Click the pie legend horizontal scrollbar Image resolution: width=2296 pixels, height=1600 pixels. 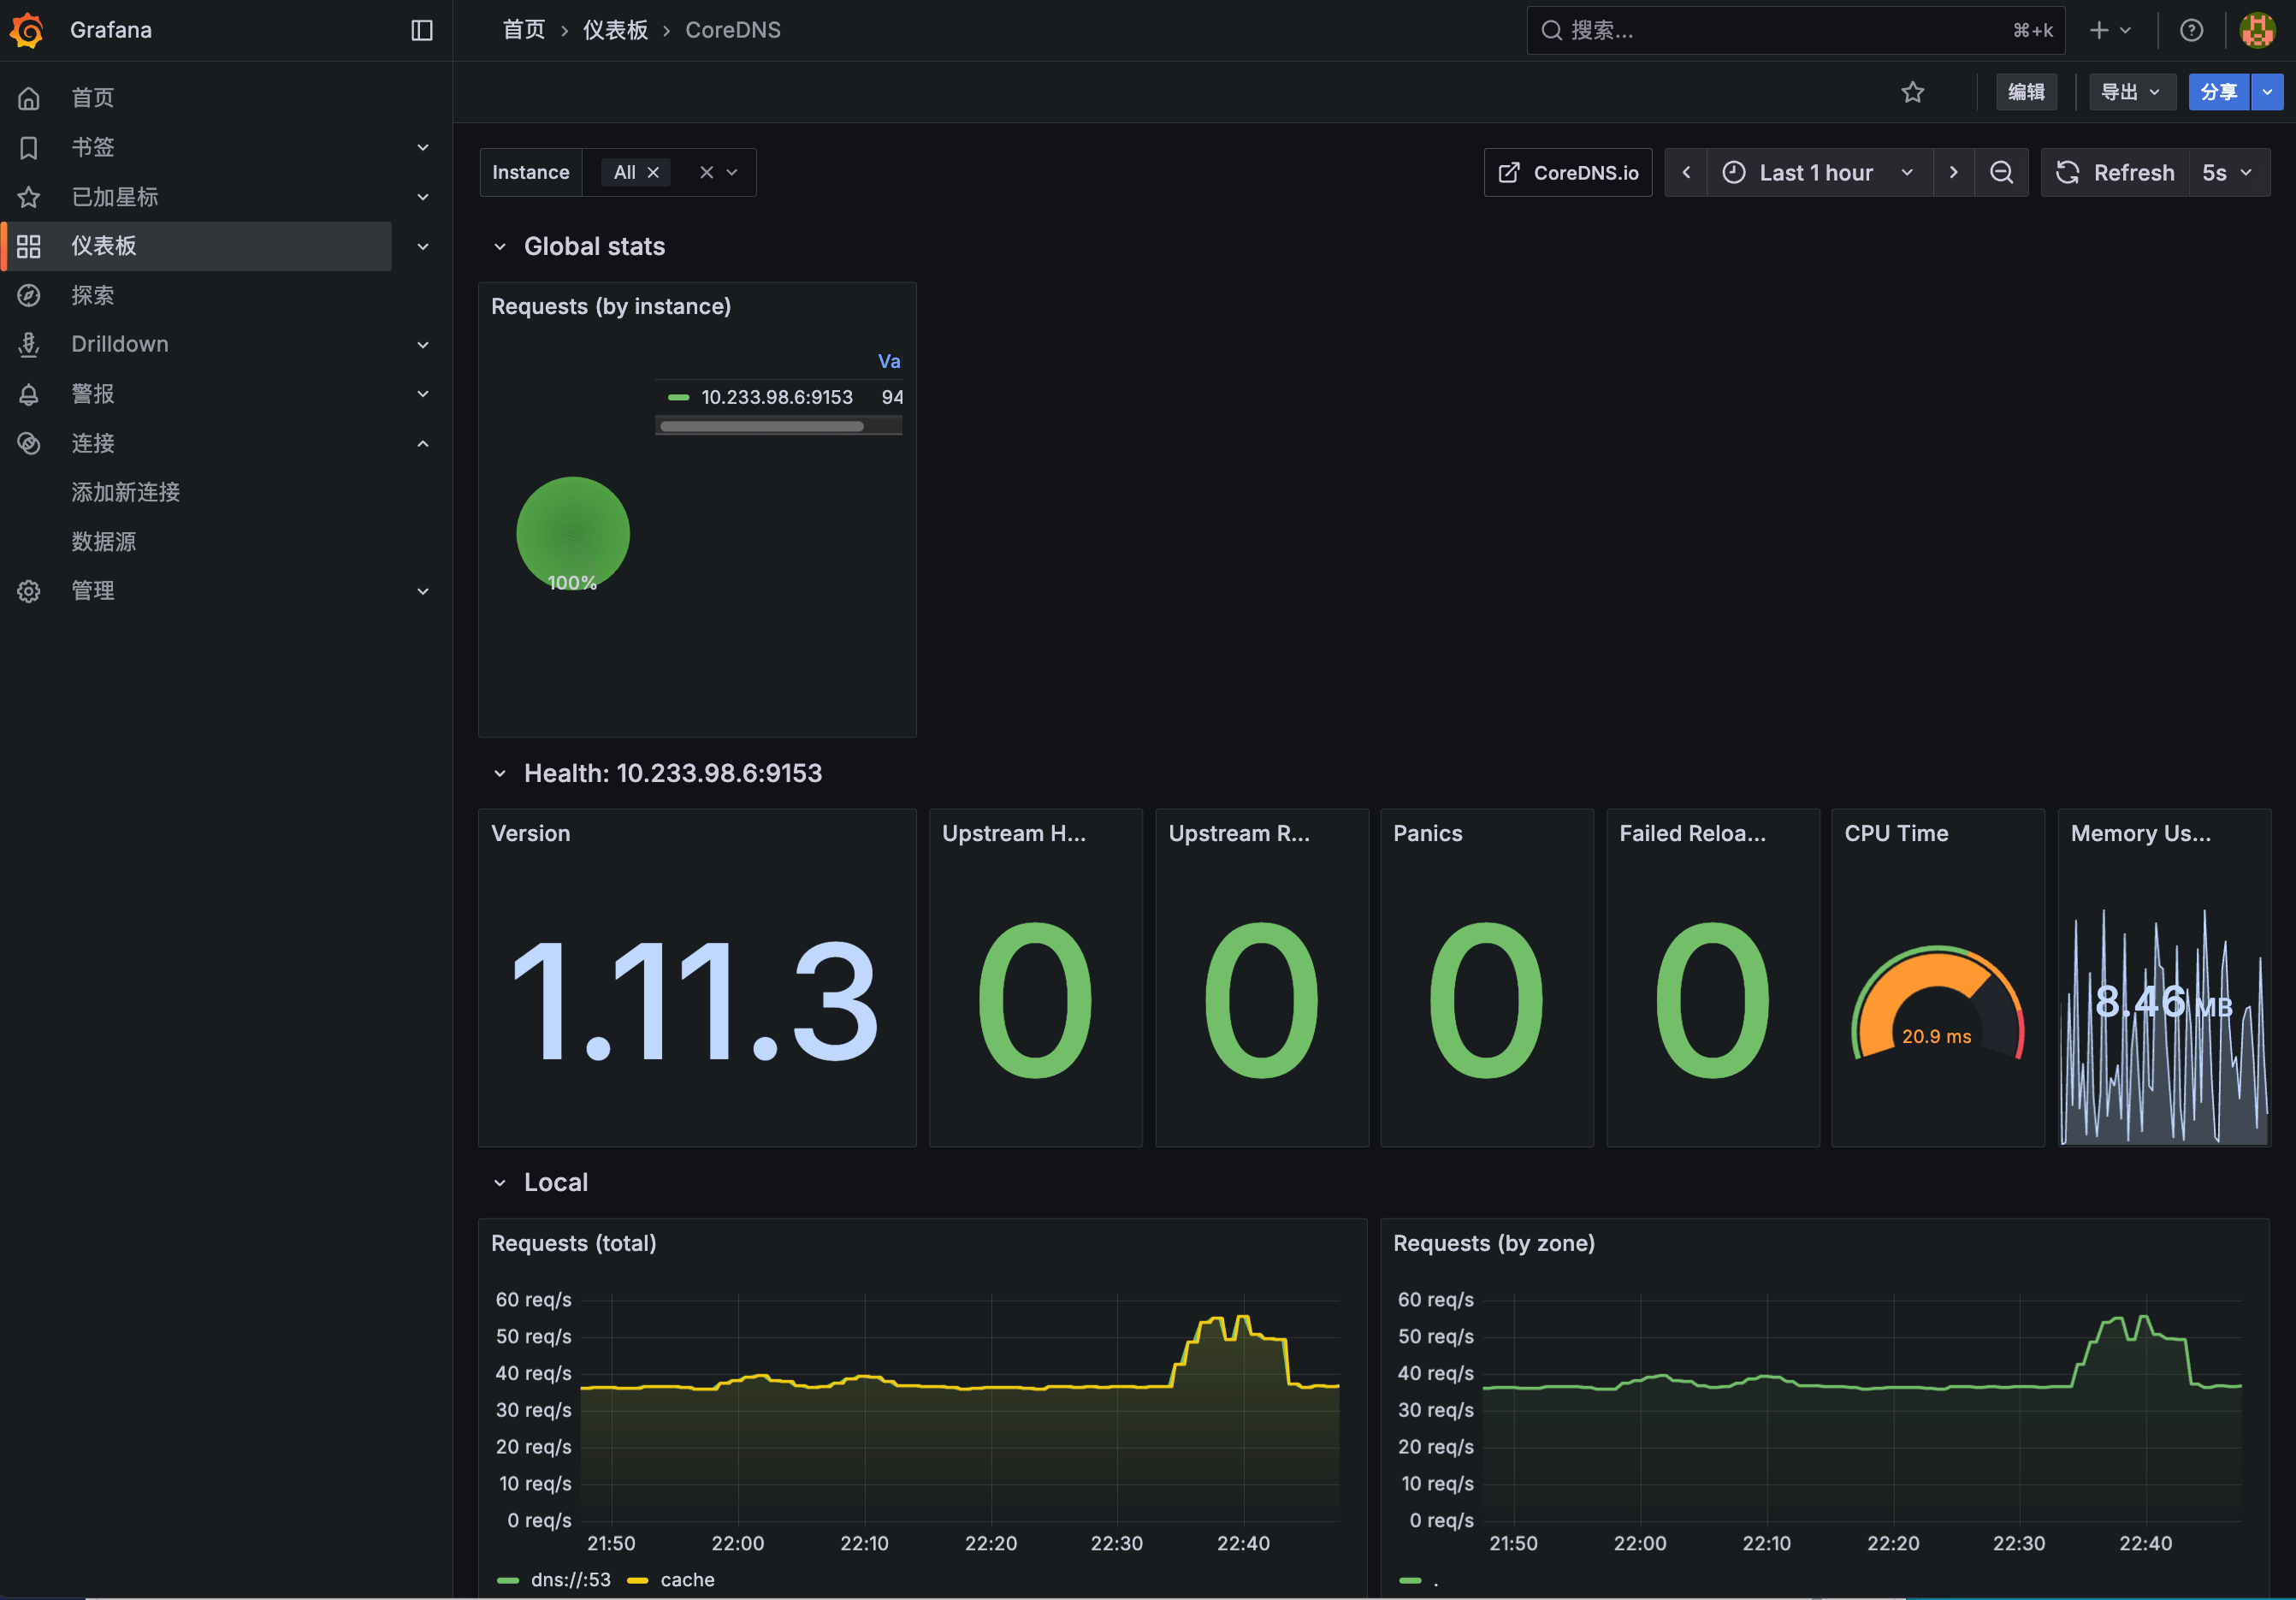click(x=762, y=426)
